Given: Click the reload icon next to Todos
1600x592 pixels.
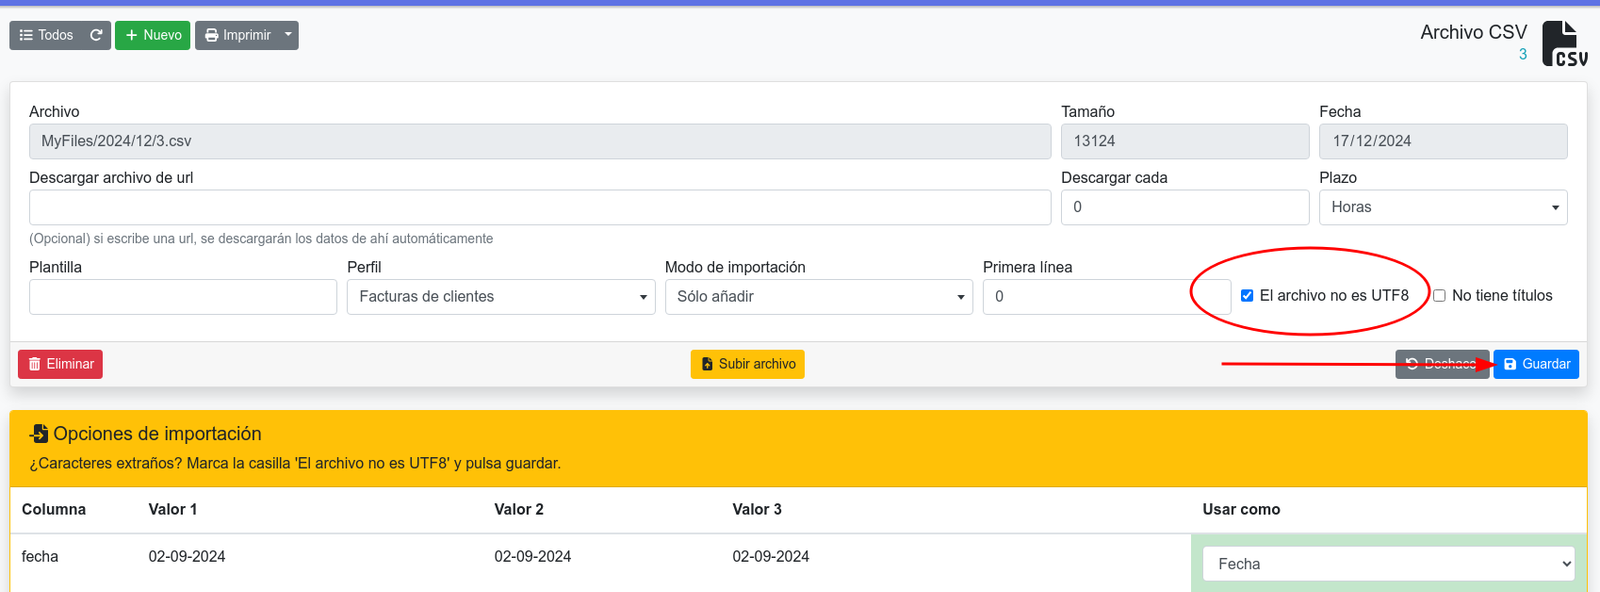Looking at the screenshot, I should (96, 35).
